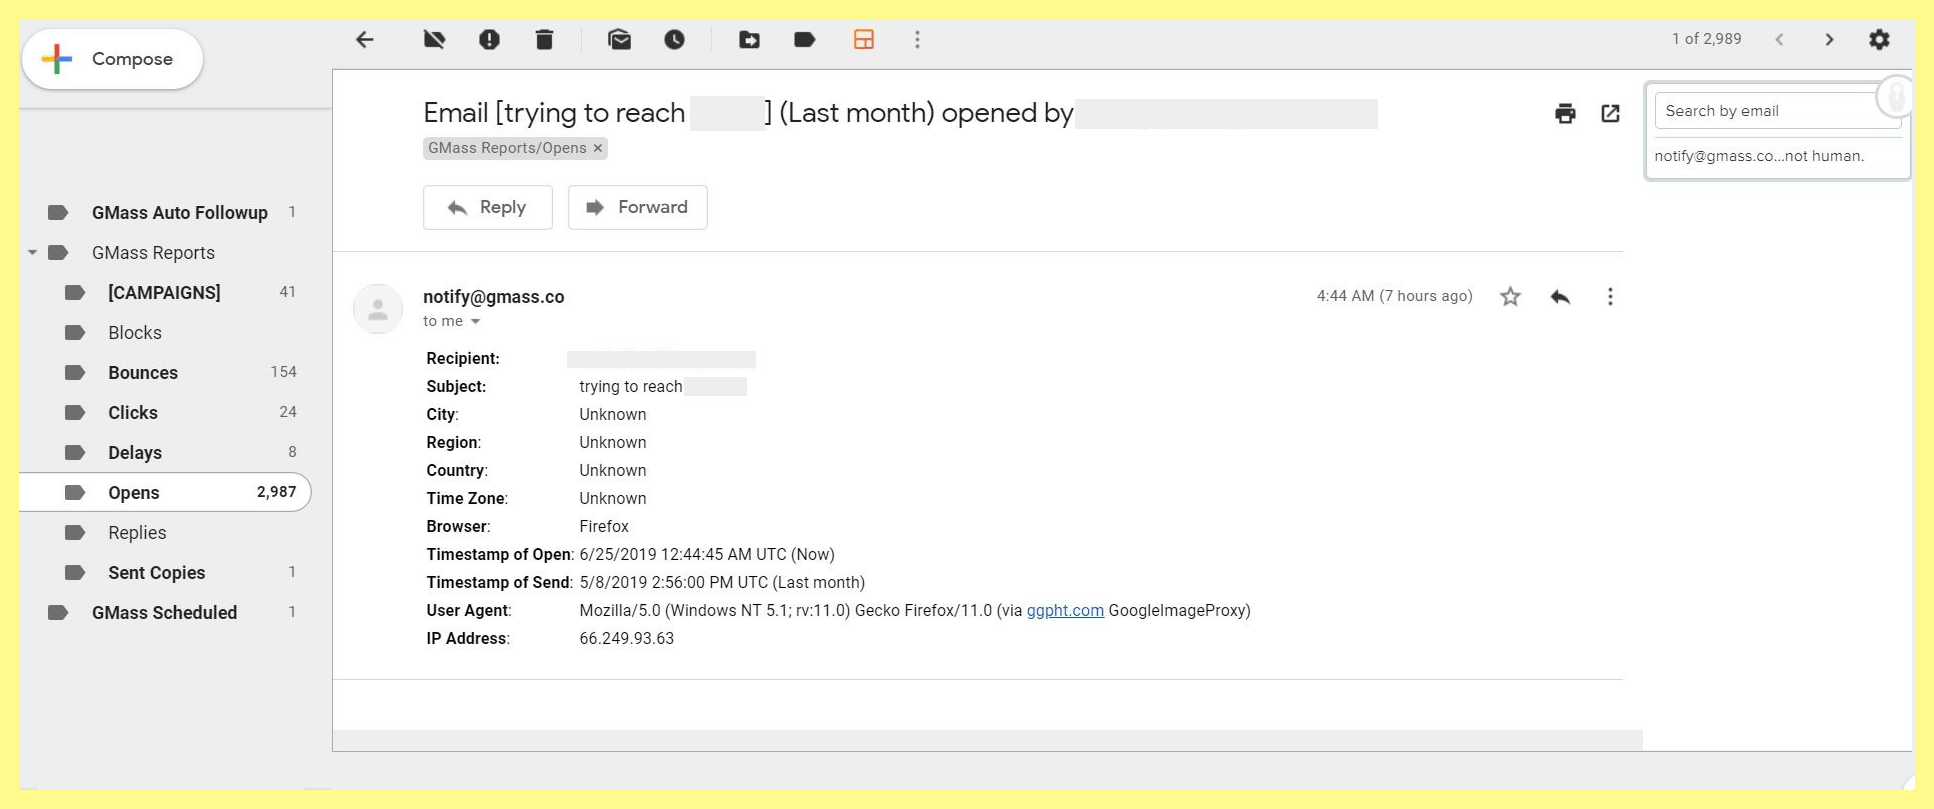The image size is (1934, 809).
Task: Open message three-dot More menu
Action: click(1610, 296)
